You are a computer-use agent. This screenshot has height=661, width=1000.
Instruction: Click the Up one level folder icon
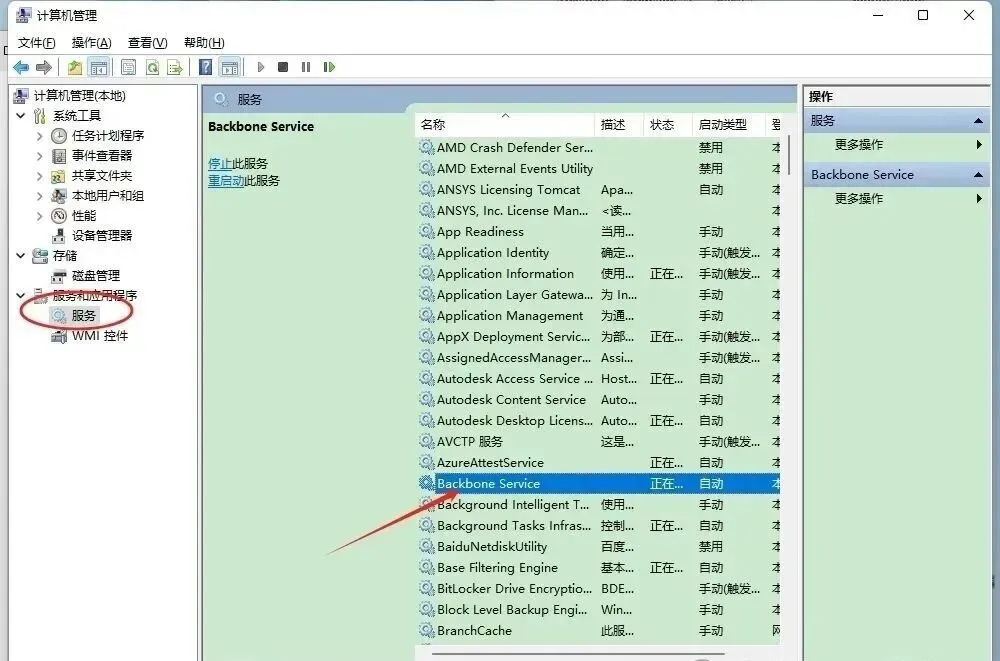pyautogui.click(x=75, y=67)
